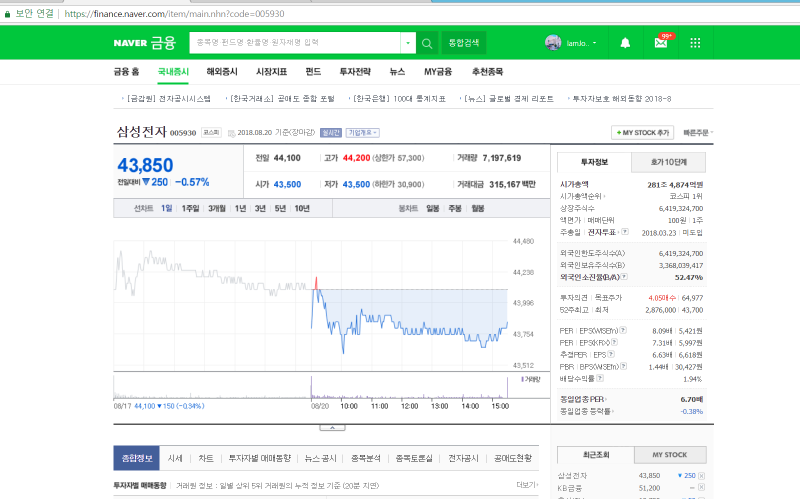Open the apps grid icon
This screenshot has width=800, height=499.
click(x=695, y=43)
